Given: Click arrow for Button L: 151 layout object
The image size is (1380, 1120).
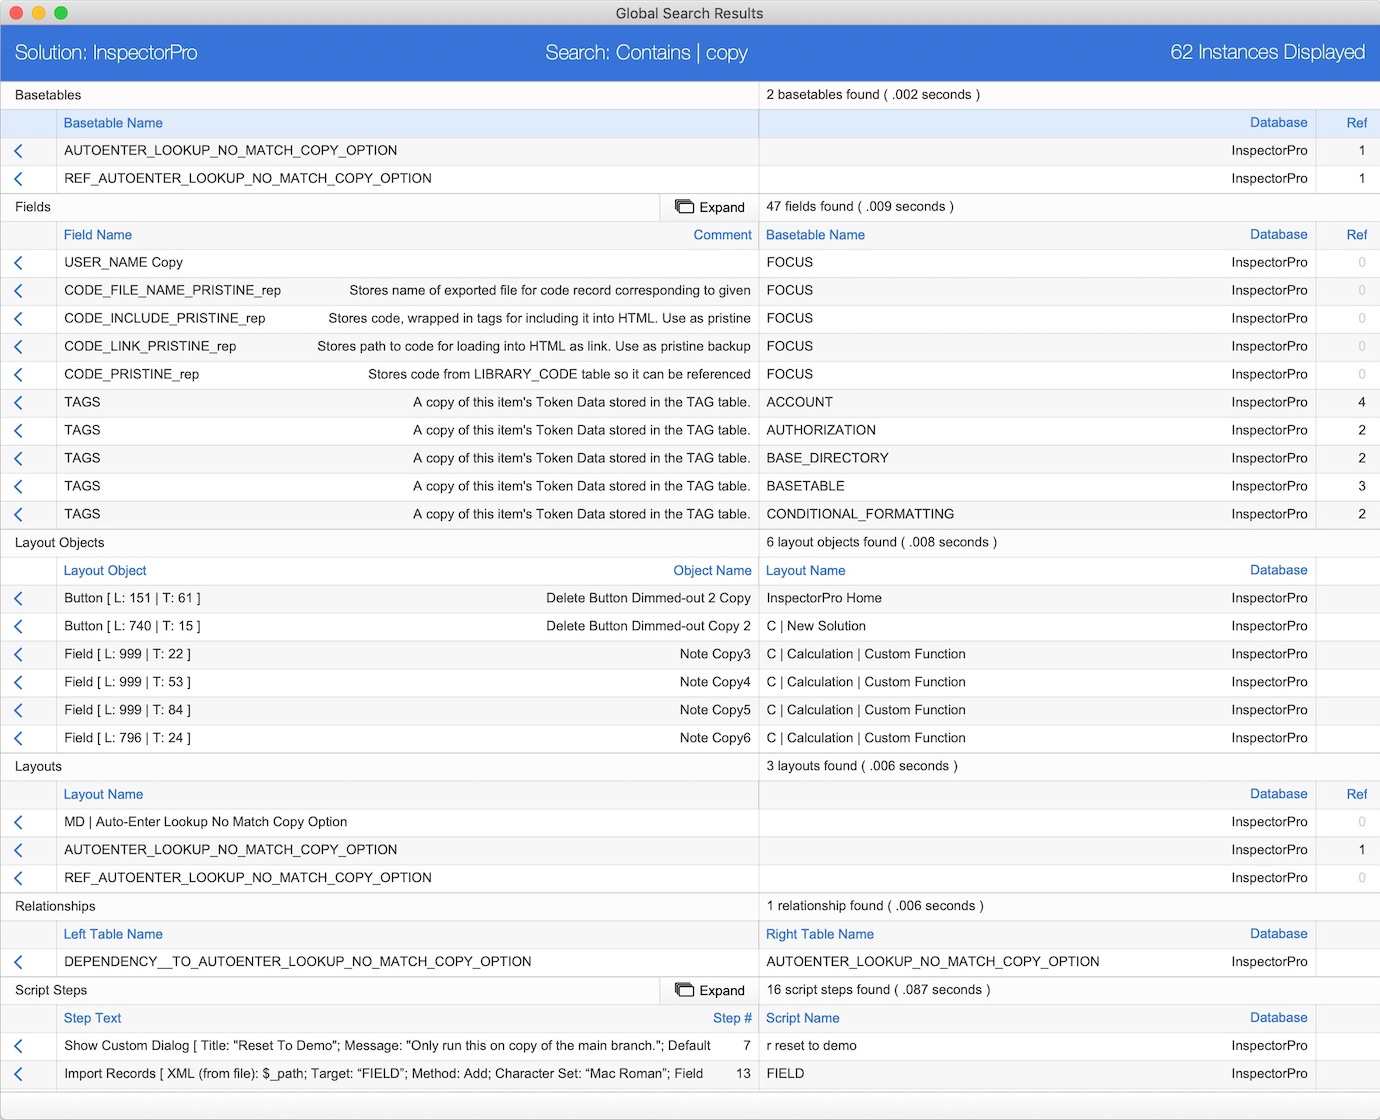Looking at the screenshot, I should (x=18, y=599).
